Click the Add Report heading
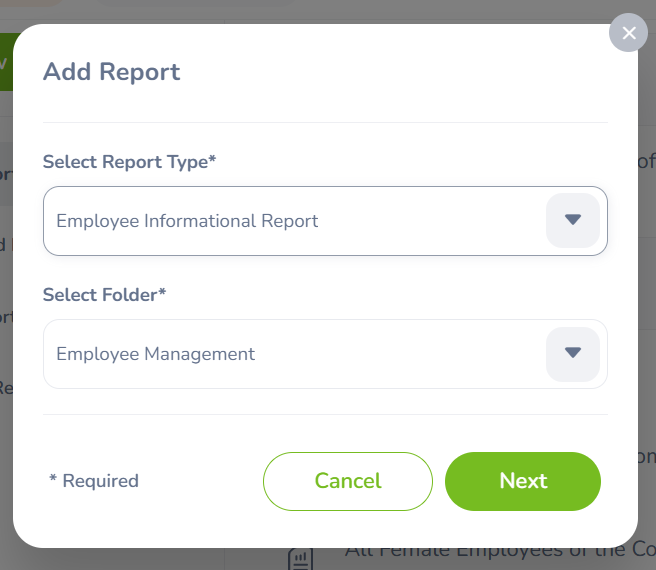This screenshot has width=656, height=570. [111, 72]
